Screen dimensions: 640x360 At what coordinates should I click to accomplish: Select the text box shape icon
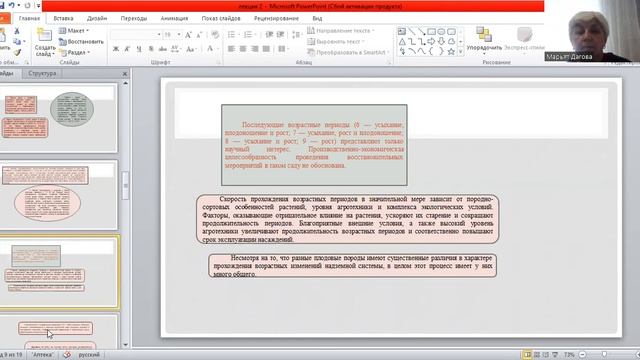tap(402, 31)
